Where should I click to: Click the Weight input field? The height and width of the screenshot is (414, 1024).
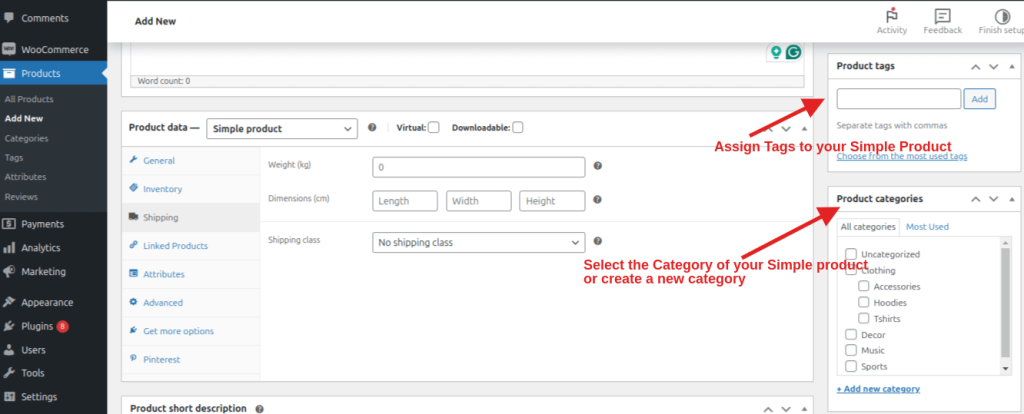click(x=479, y=167)
